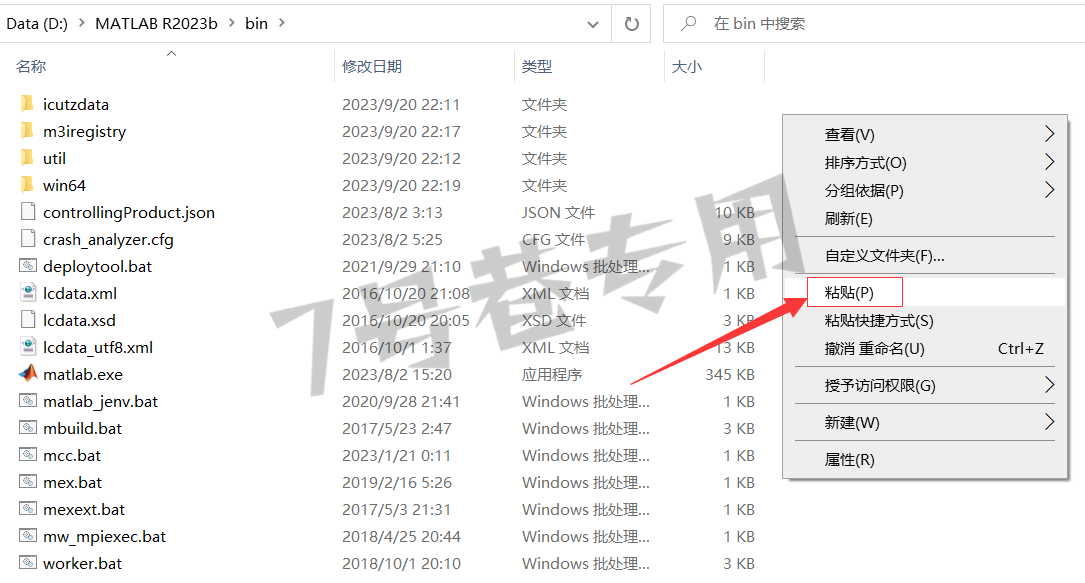Image resolution: width=1085 pixels, height=583 pixels.
Task: Click the bin segment in the address bar
Action: click(256, 24)
